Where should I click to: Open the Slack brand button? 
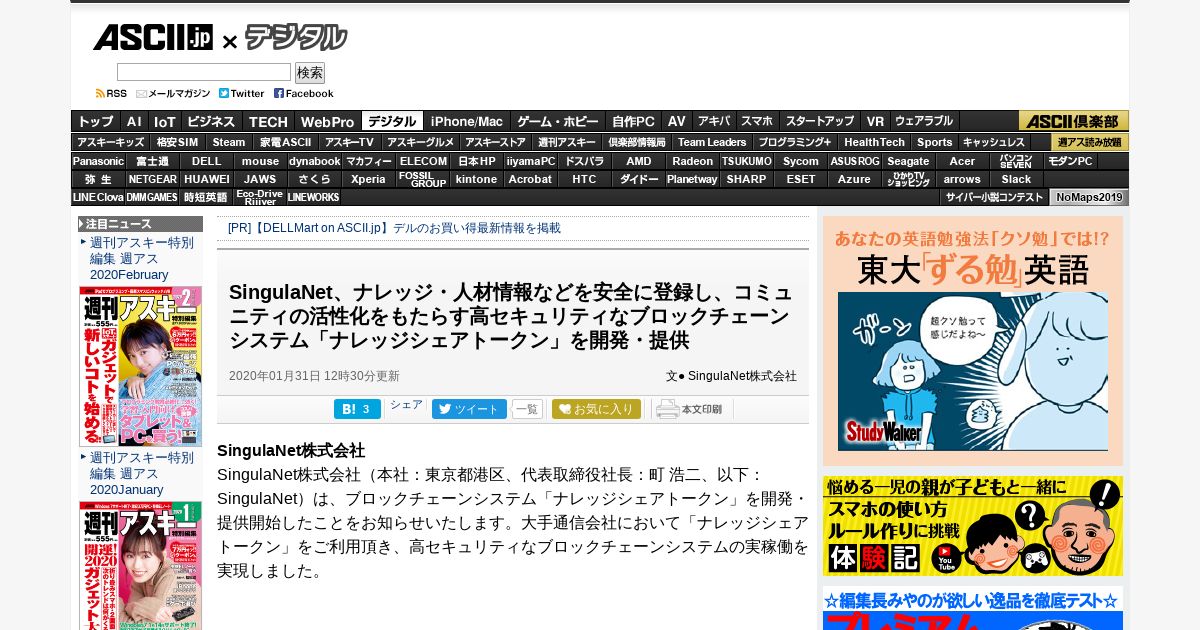[x=1017, y=179]
